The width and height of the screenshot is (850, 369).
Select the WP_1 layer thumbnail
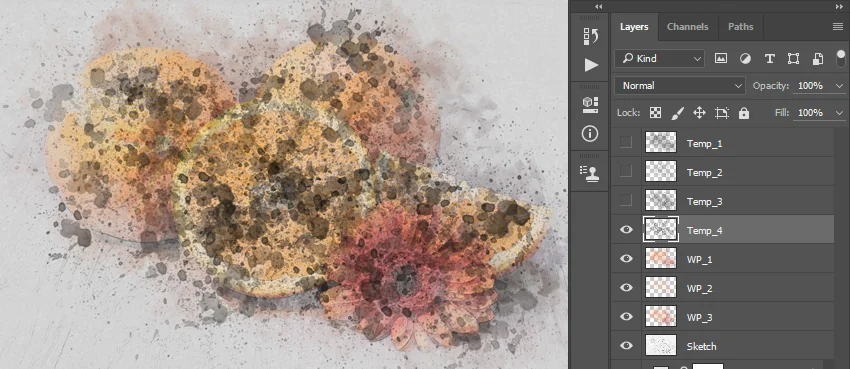661,258
